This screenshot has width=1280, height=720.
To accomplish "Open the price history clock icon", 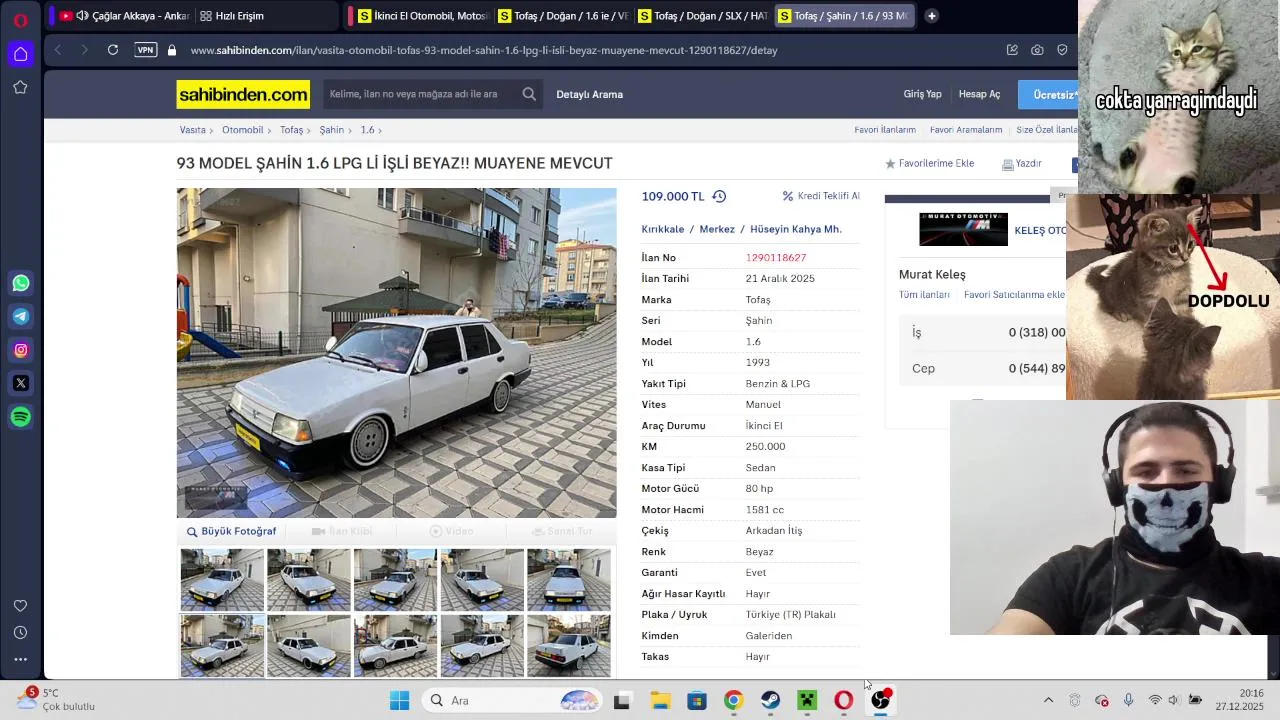I will [719, 196].
